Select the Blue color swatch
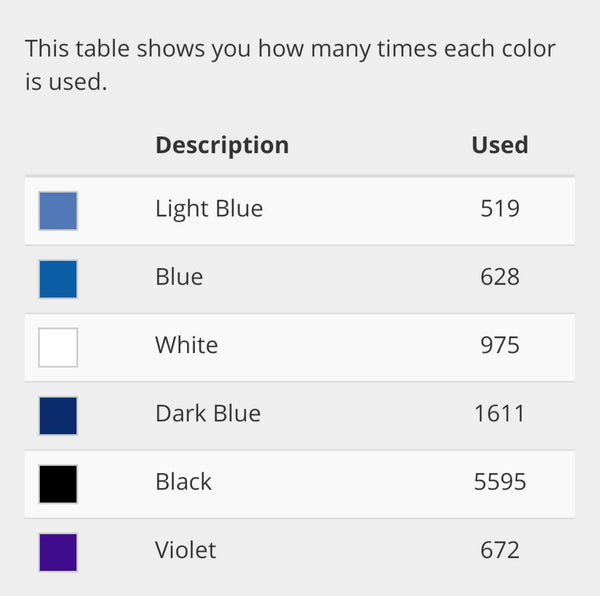600x596 pixels. point(58,279)
